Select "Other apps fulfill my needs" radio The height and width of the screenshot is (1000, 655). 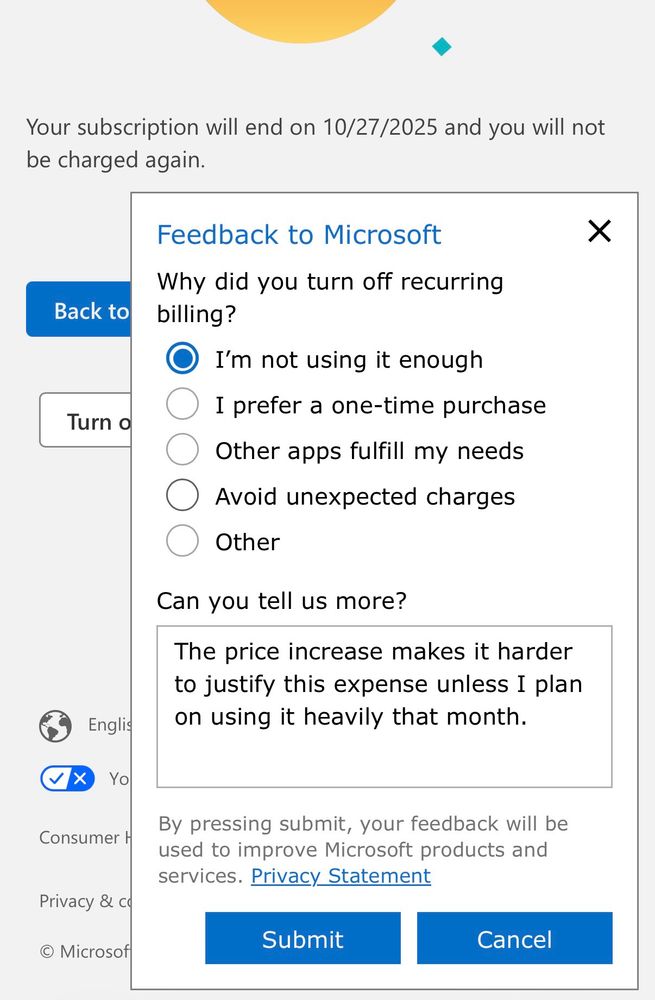[x=182, y=450]
